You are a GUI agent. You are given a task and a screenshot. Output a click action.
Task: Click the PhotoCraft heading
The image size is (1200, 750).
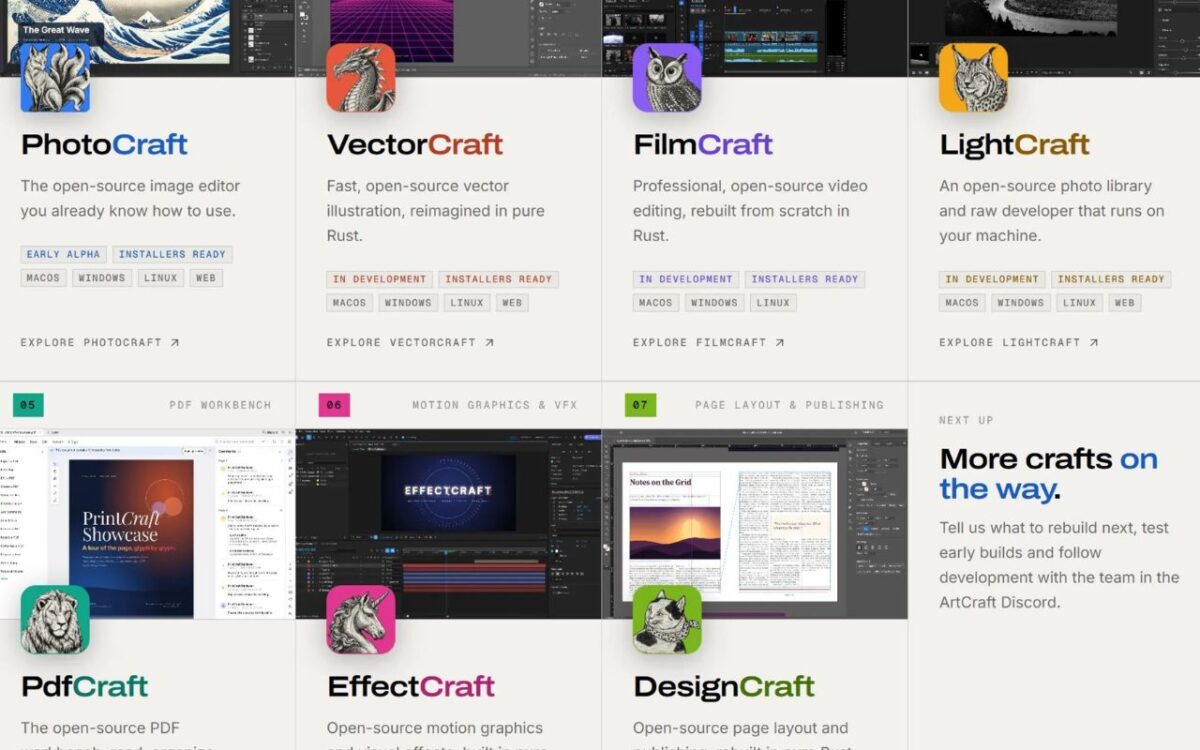[x=104, y=144]
